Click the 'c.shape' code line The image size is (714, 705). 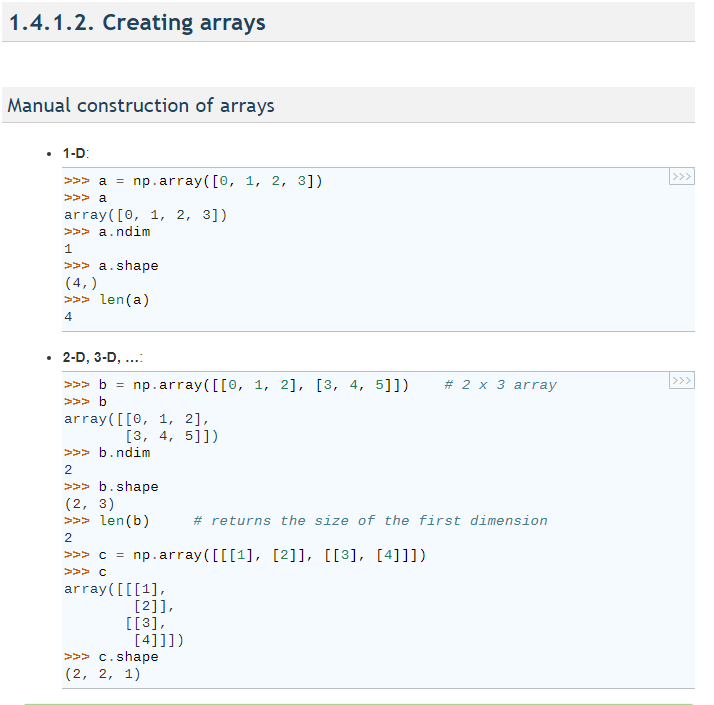(x=128, y=657)
